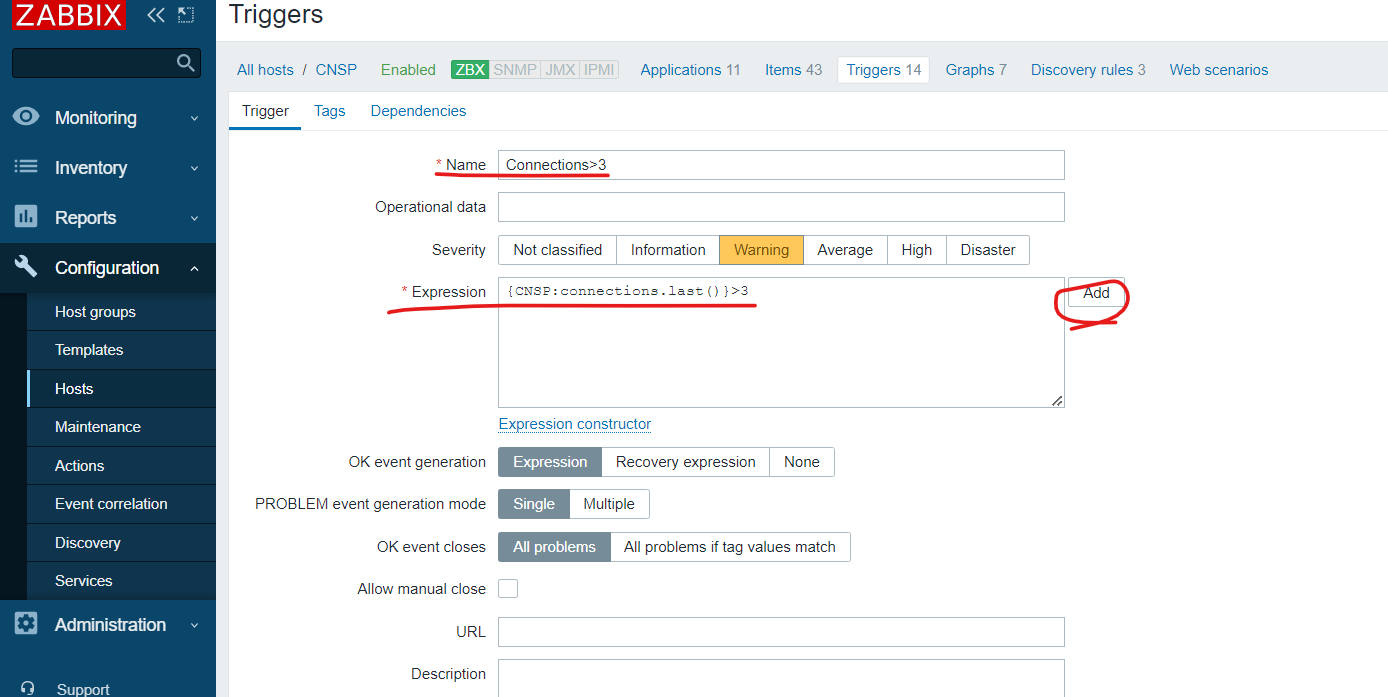Viewport: 1388px width, 697px height.
Task: Set severity to Information
Action: coord(668,250)
